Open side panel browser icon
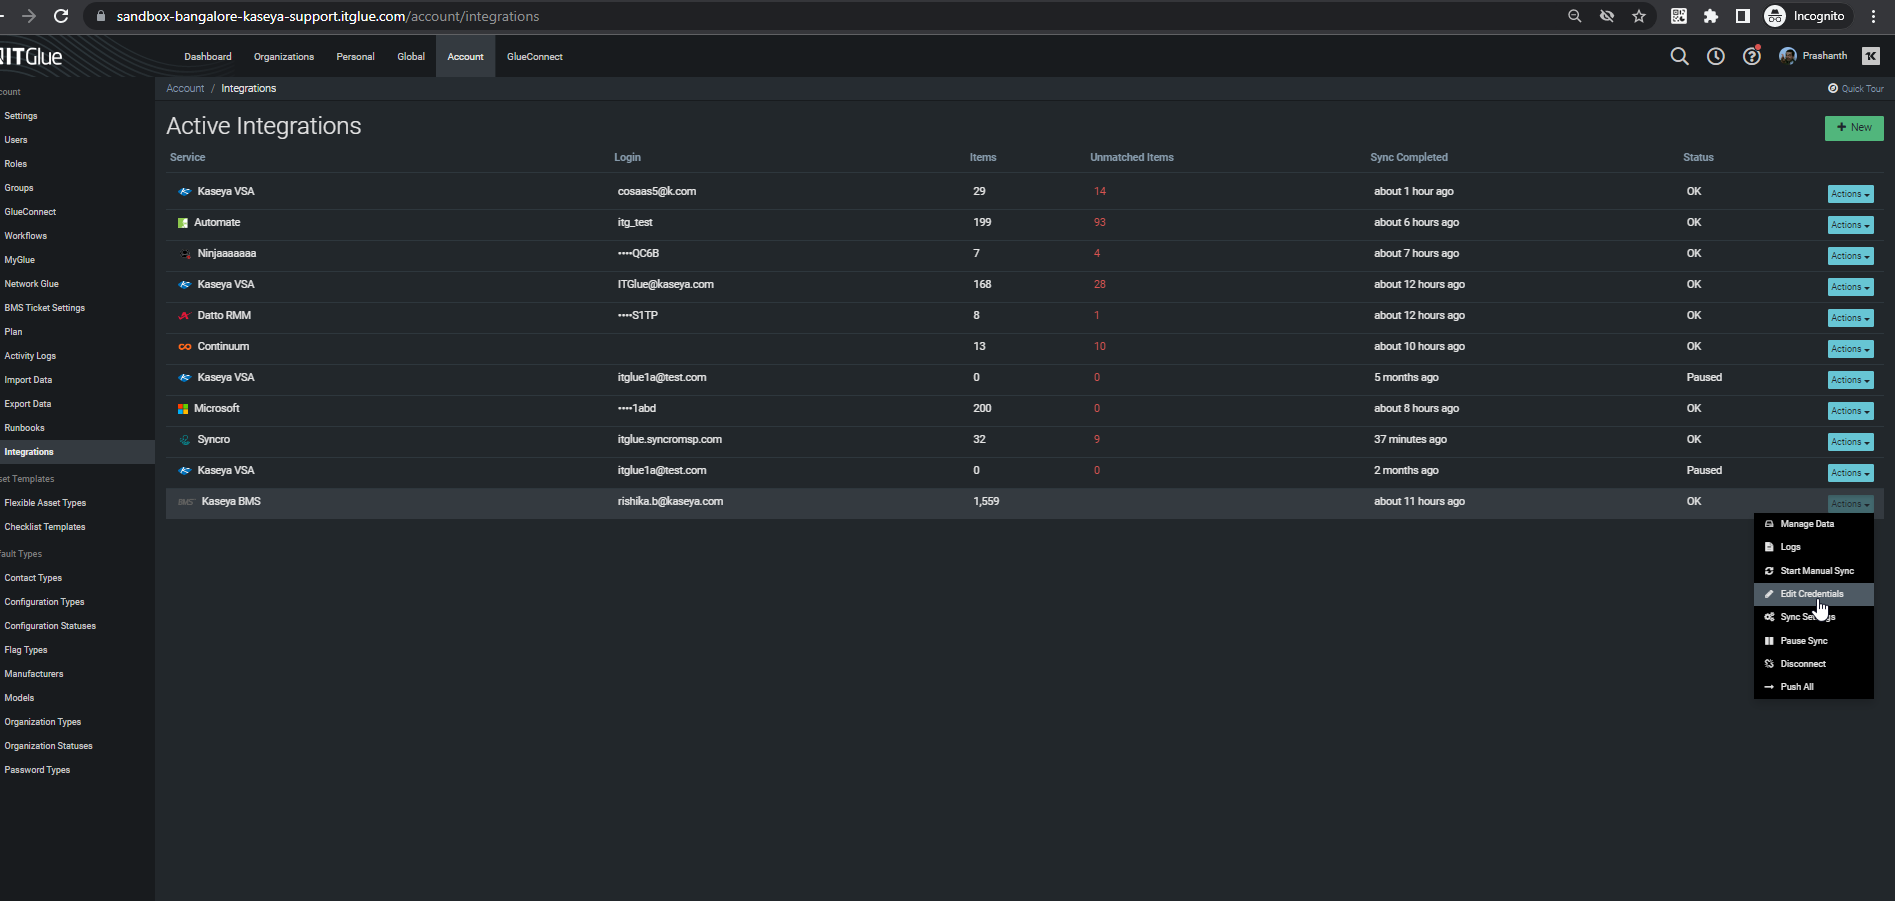 click(1743, 16)
